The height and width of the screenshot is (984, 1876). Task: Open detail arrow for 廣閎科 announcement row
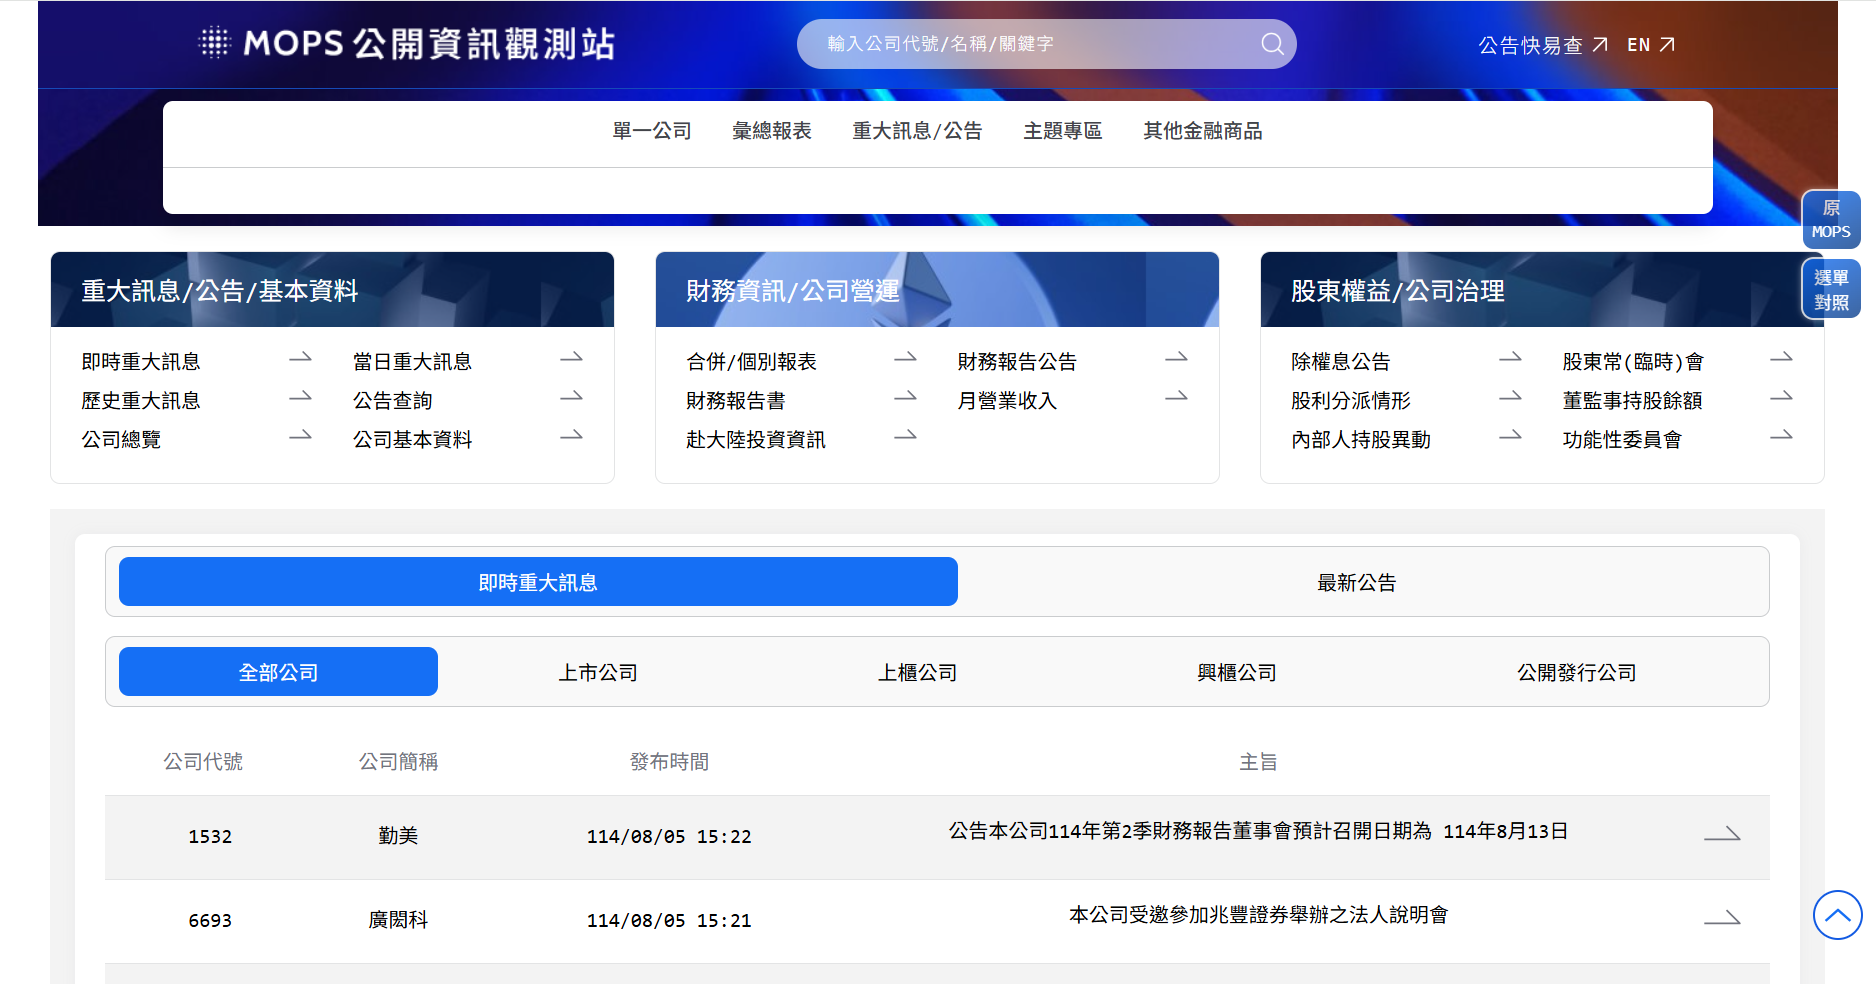pos(1722,918)
